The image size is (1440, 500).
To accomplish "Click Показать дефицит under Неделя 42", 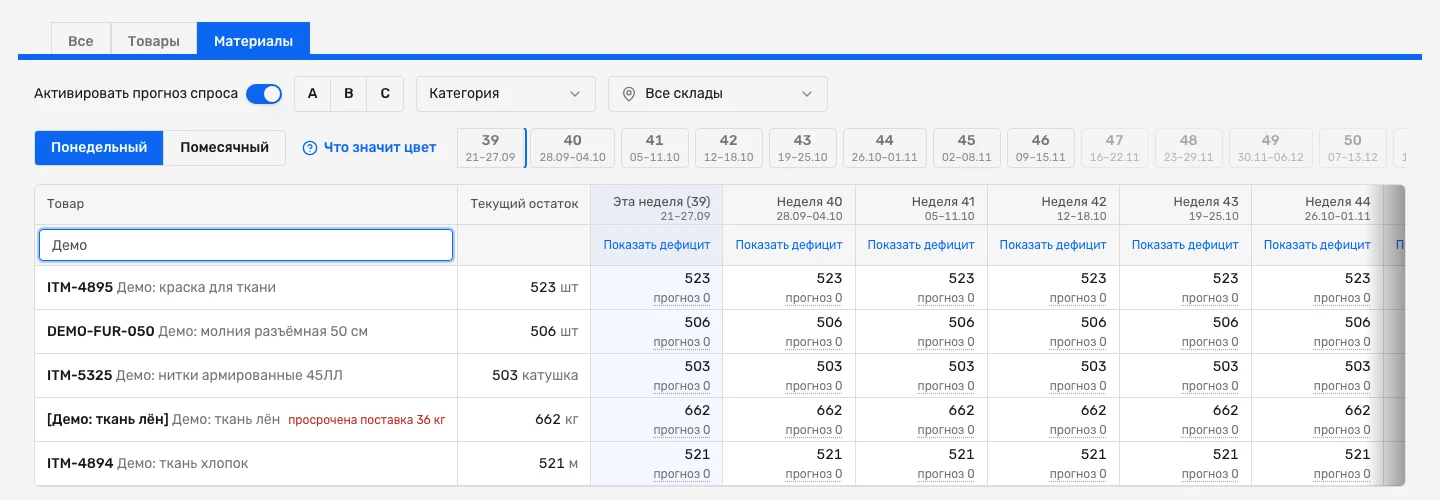I will 1053,245.
